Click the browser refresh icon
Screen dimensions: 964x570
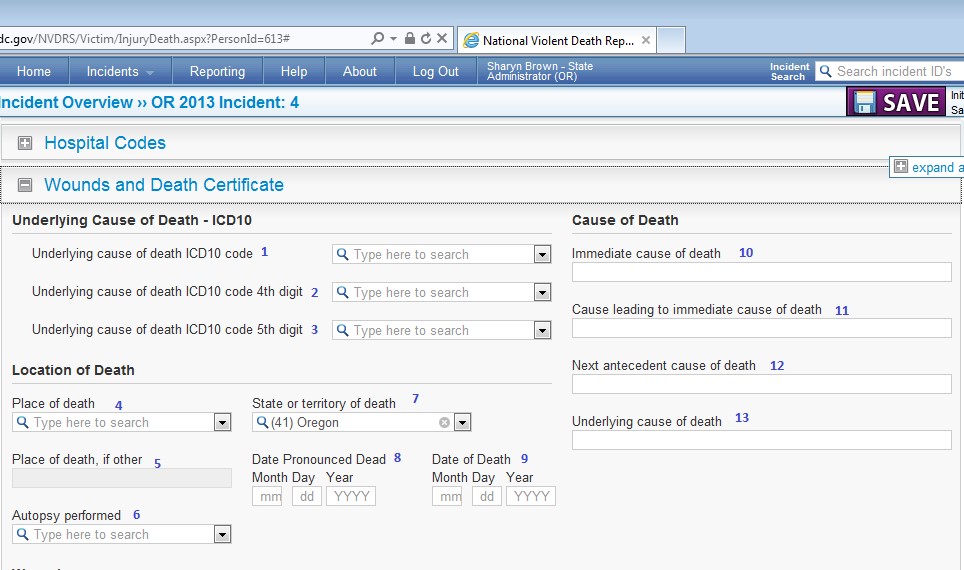pos(426,39)
